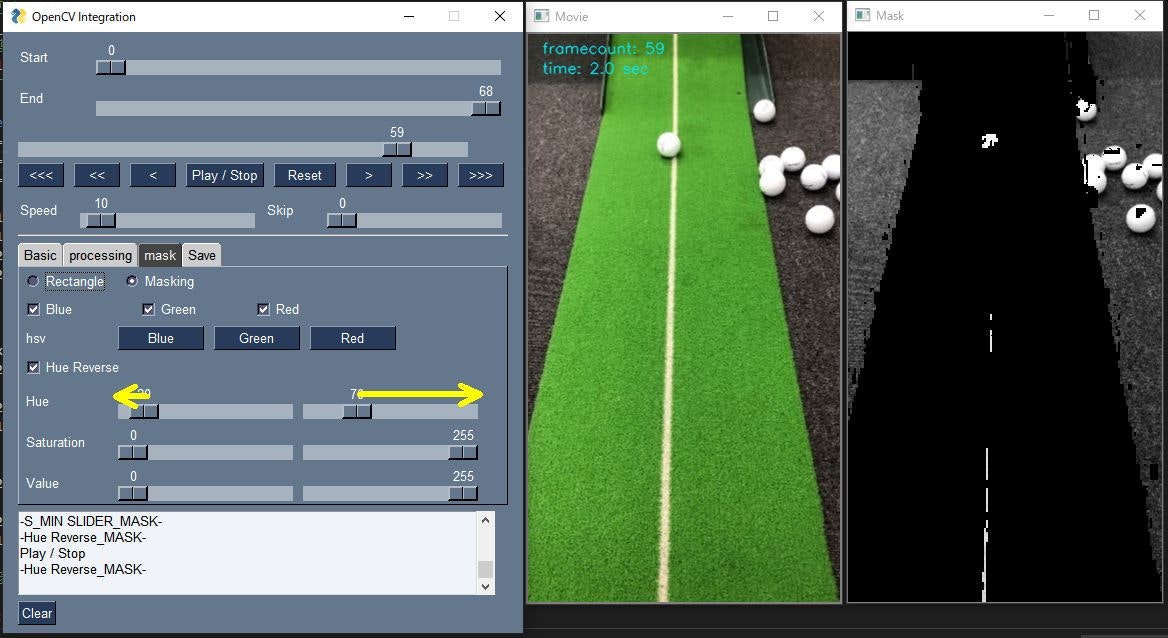The width and height of the screenshot is (1168, 638).
Task: Step forward one frame with > button
Action: tap(369, 175)
